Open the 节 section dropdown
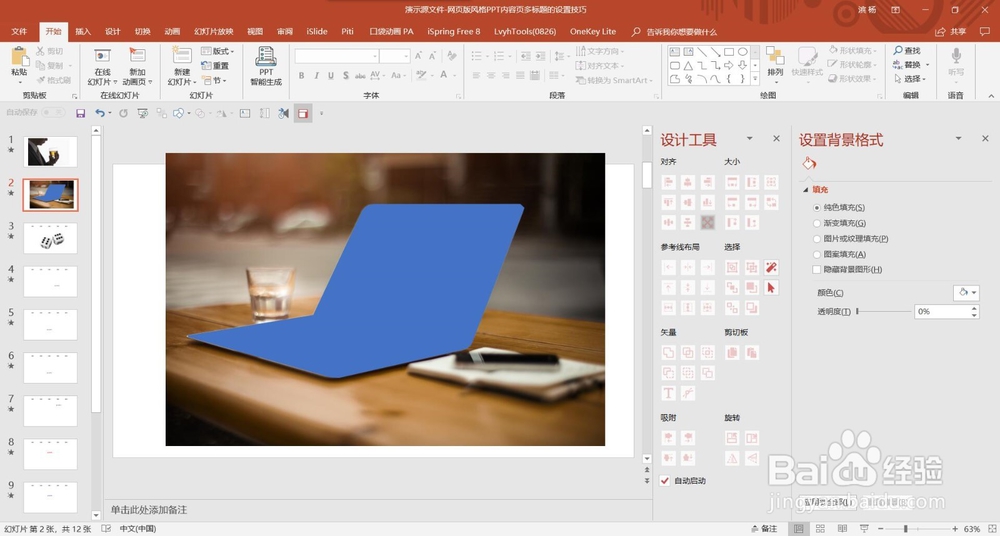This screenshot has height=536, width=1000. 214,80
